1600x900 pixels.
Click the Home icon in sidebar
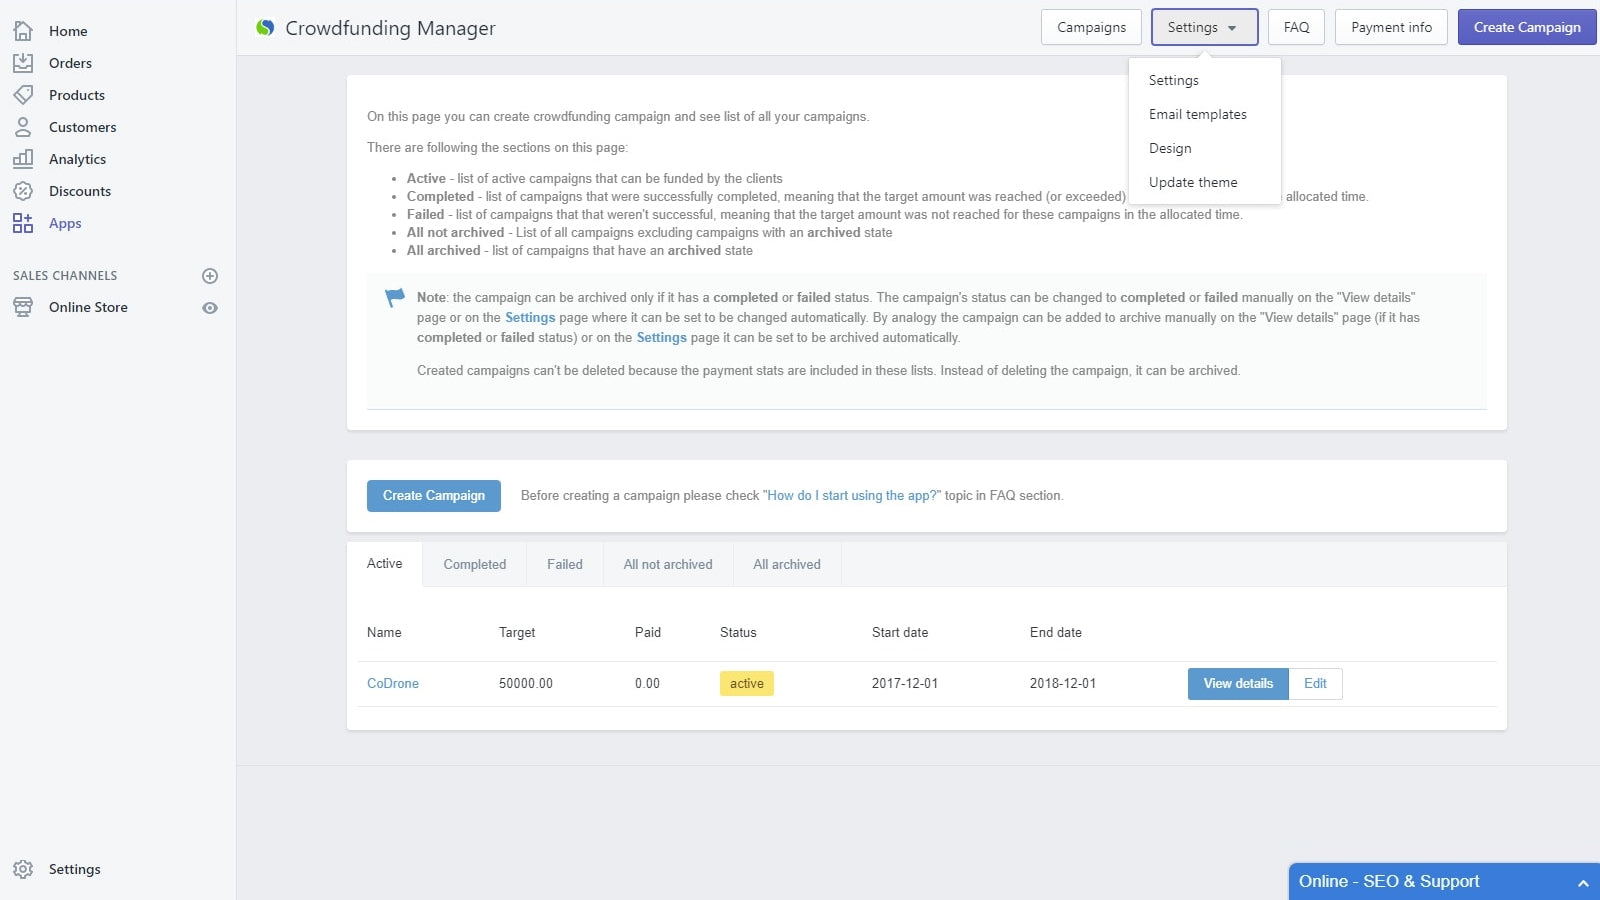pos(23,31)
